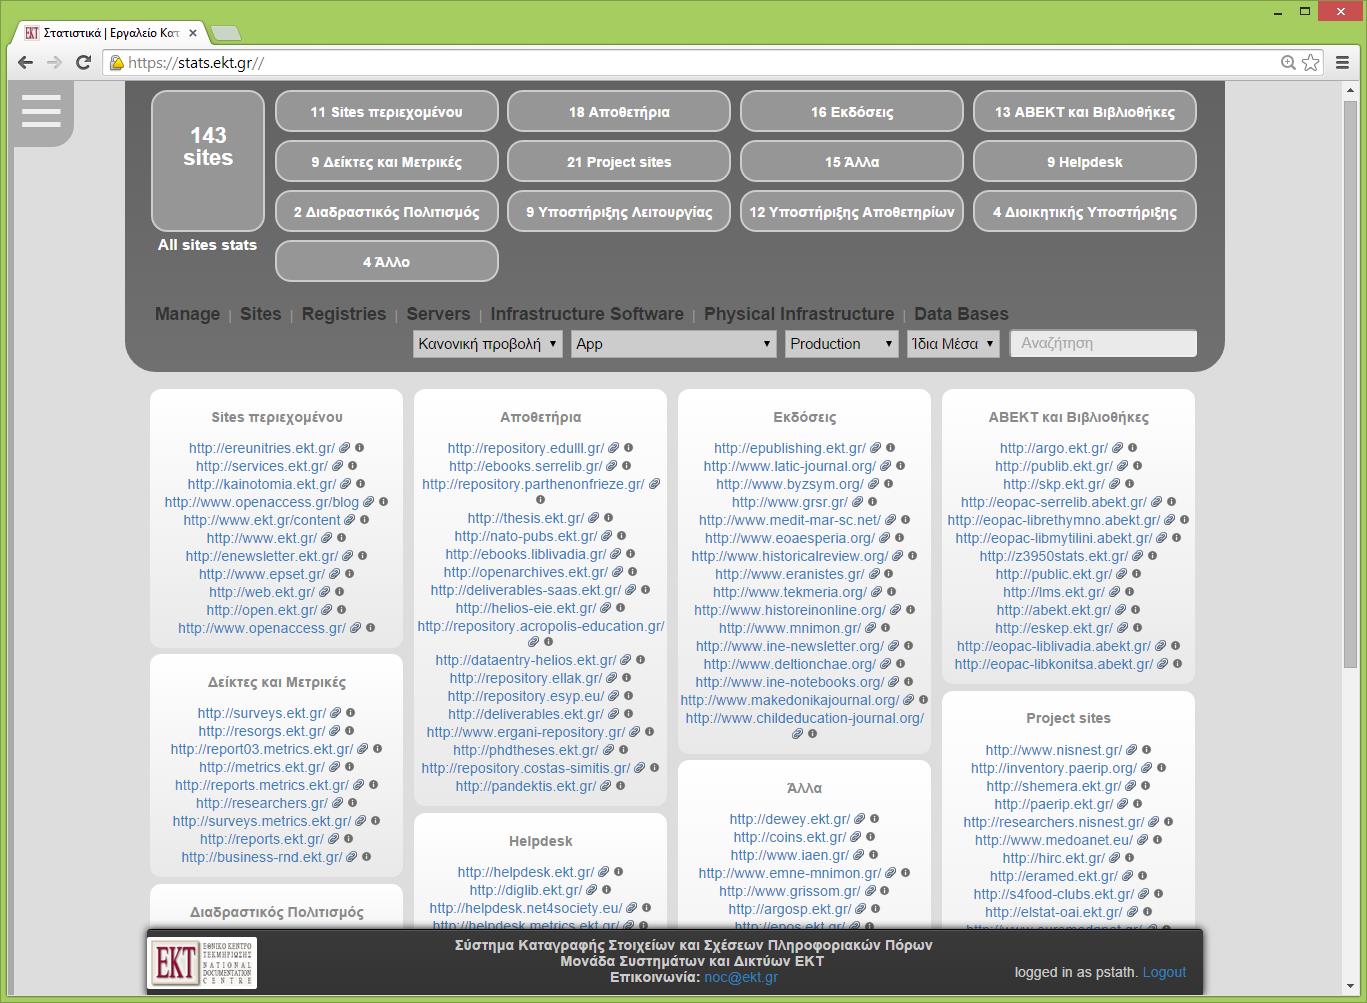Image resolution: width=1367 pixels, height=1003 pixels.
Task: Open the Manage menu
Action: (x=187, y=314)
